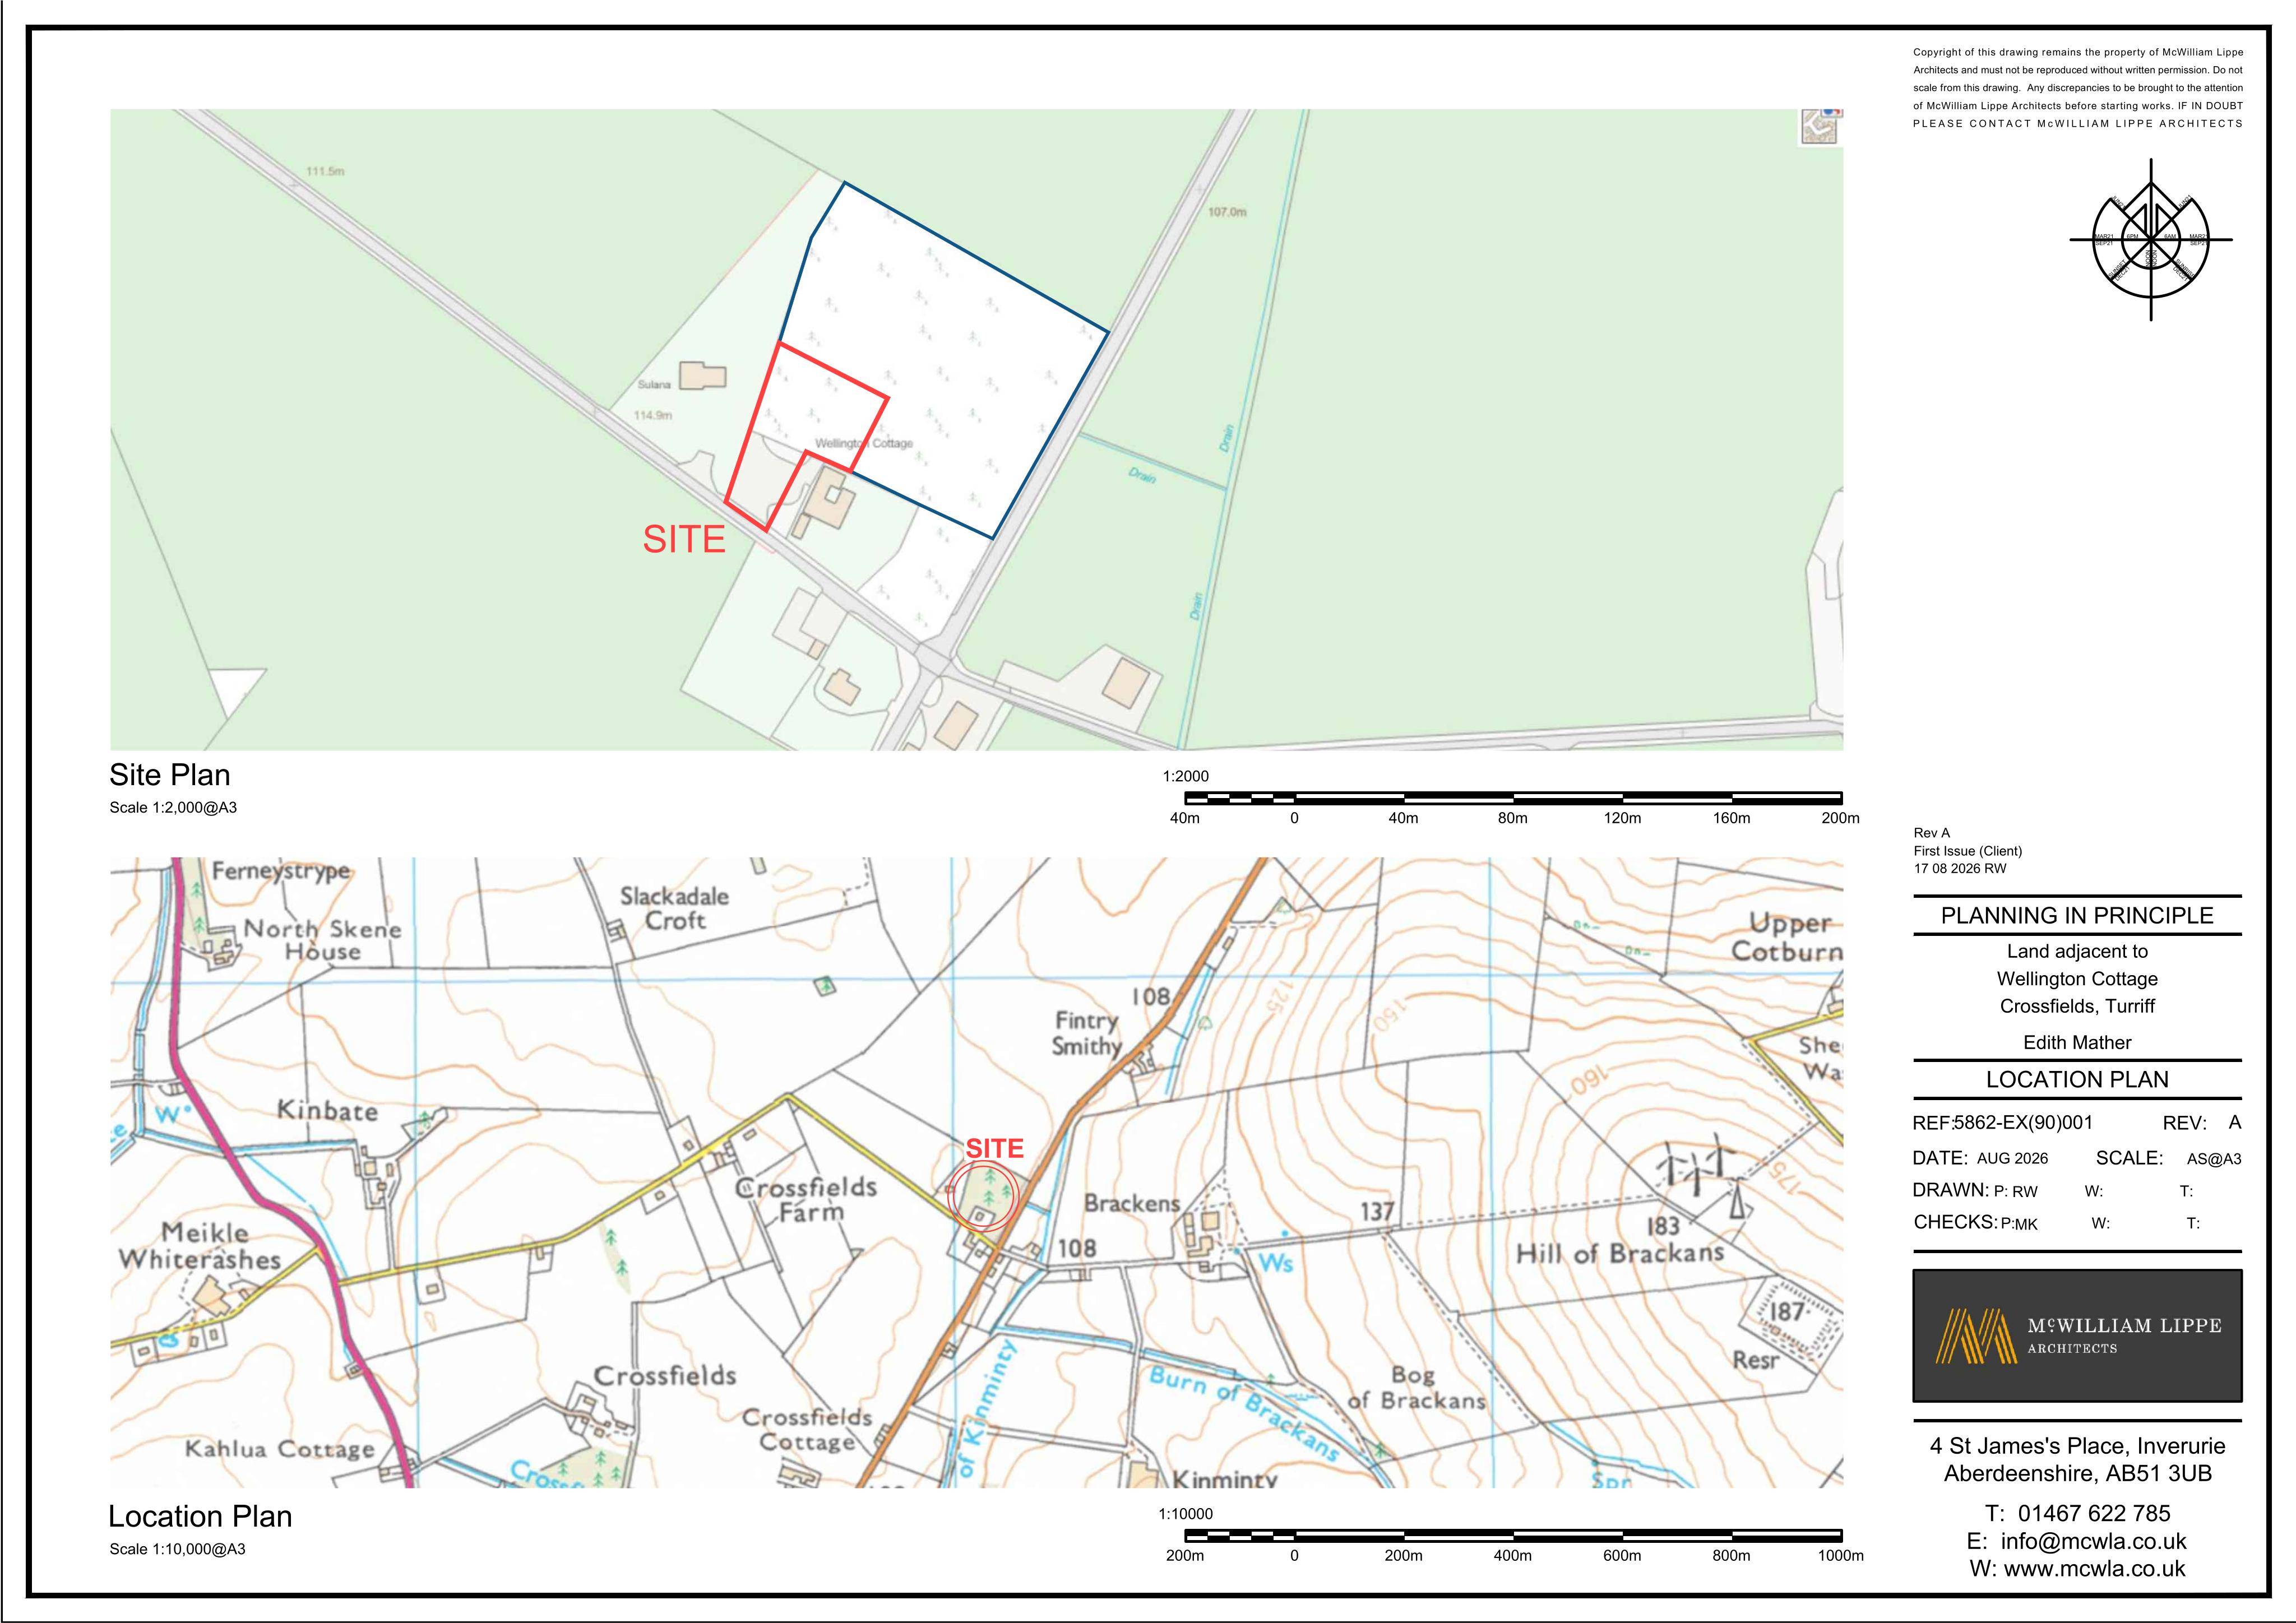Click the drawing reference 5862-EX(90)001

[2023, 1123]
